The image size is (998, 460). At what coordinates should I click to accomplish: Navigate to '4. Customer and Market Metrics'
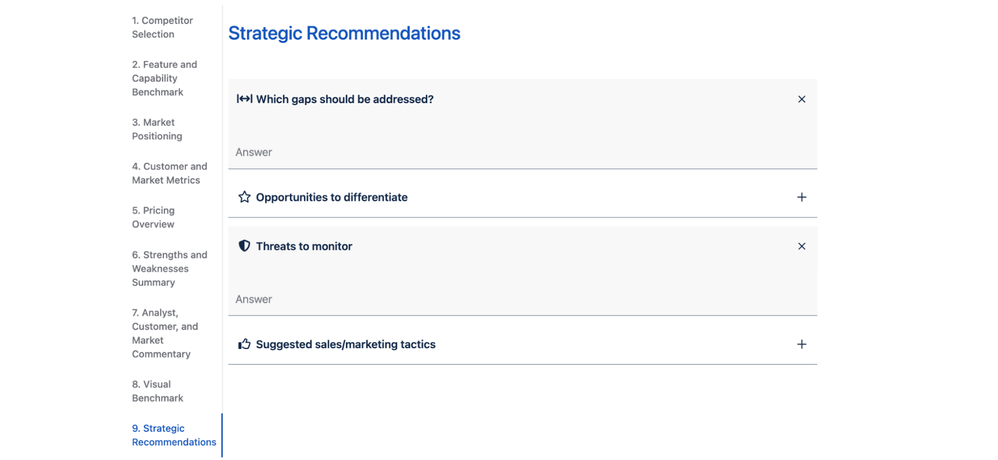(x=169, y=173)
